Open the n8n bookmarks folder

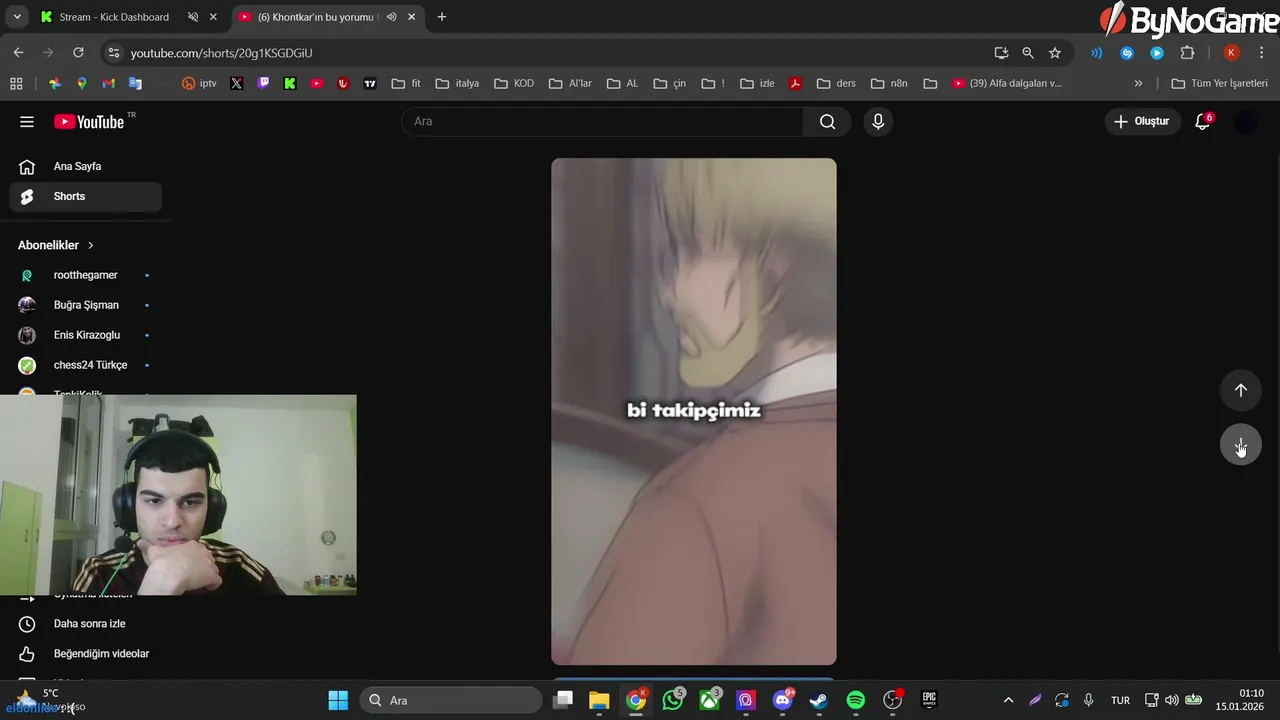coord(889,84)
